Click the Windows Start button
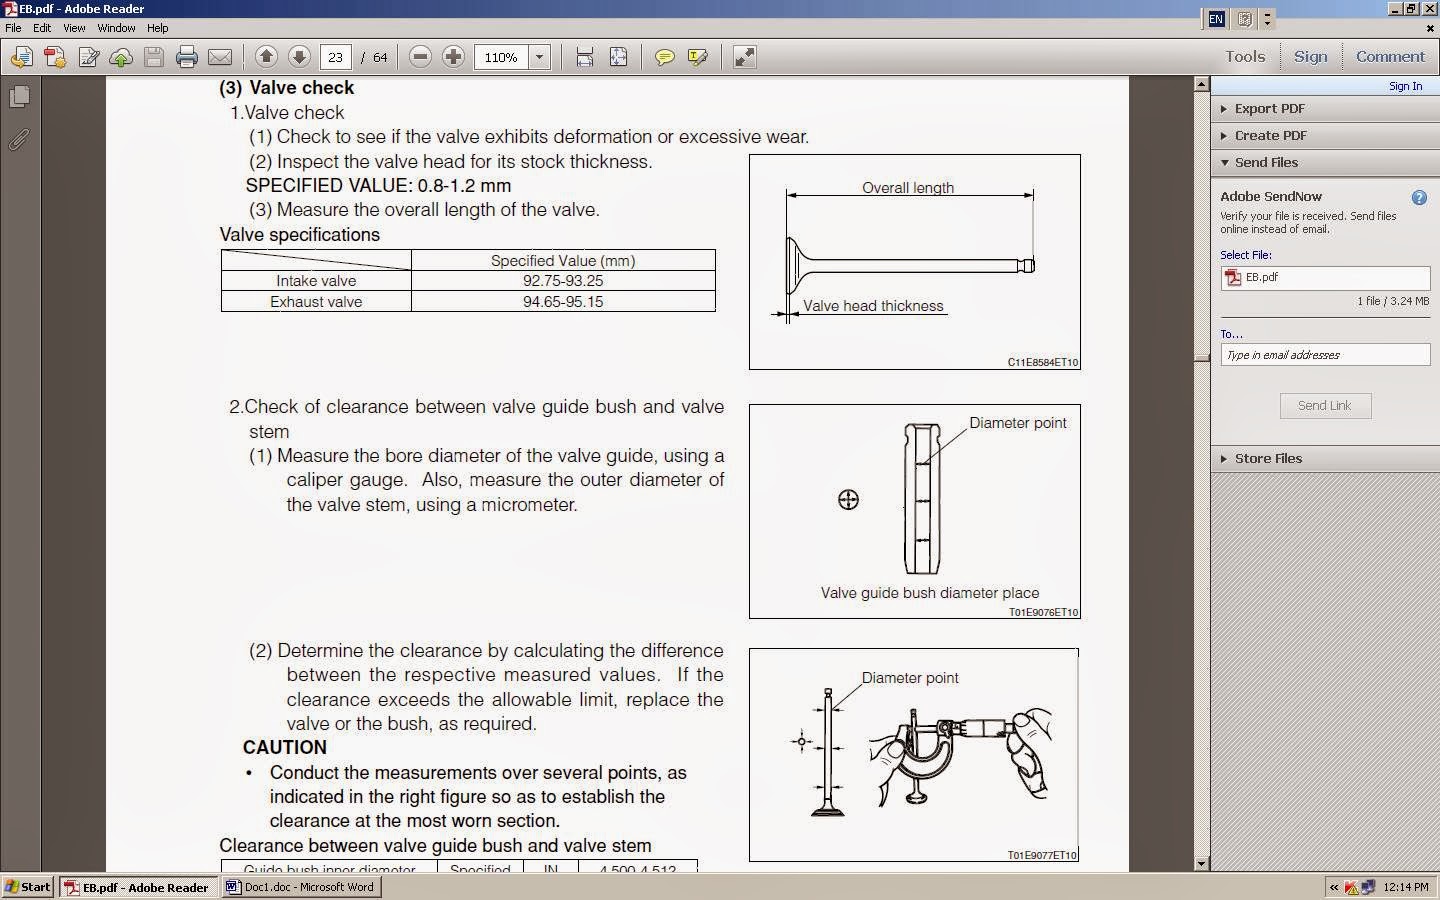This screenshot has width=1440, height=900. point(28,887)
